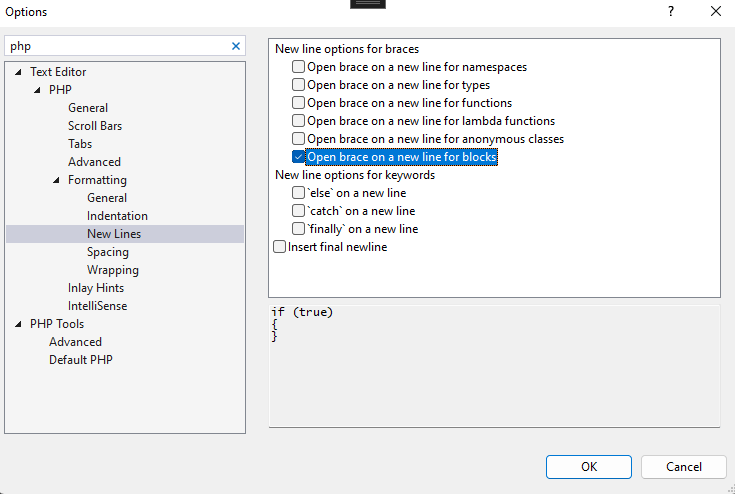The height and width of the screenshot is (494, 735).
Task: Click the Cancel button
Action: click(x=683, y=466)
